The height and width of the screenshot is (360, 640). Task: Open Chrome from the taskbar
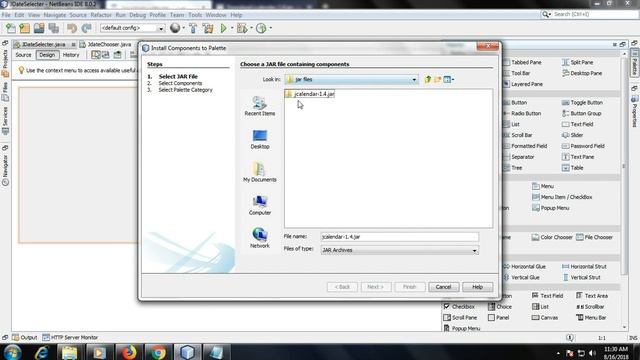pos(158,352)
